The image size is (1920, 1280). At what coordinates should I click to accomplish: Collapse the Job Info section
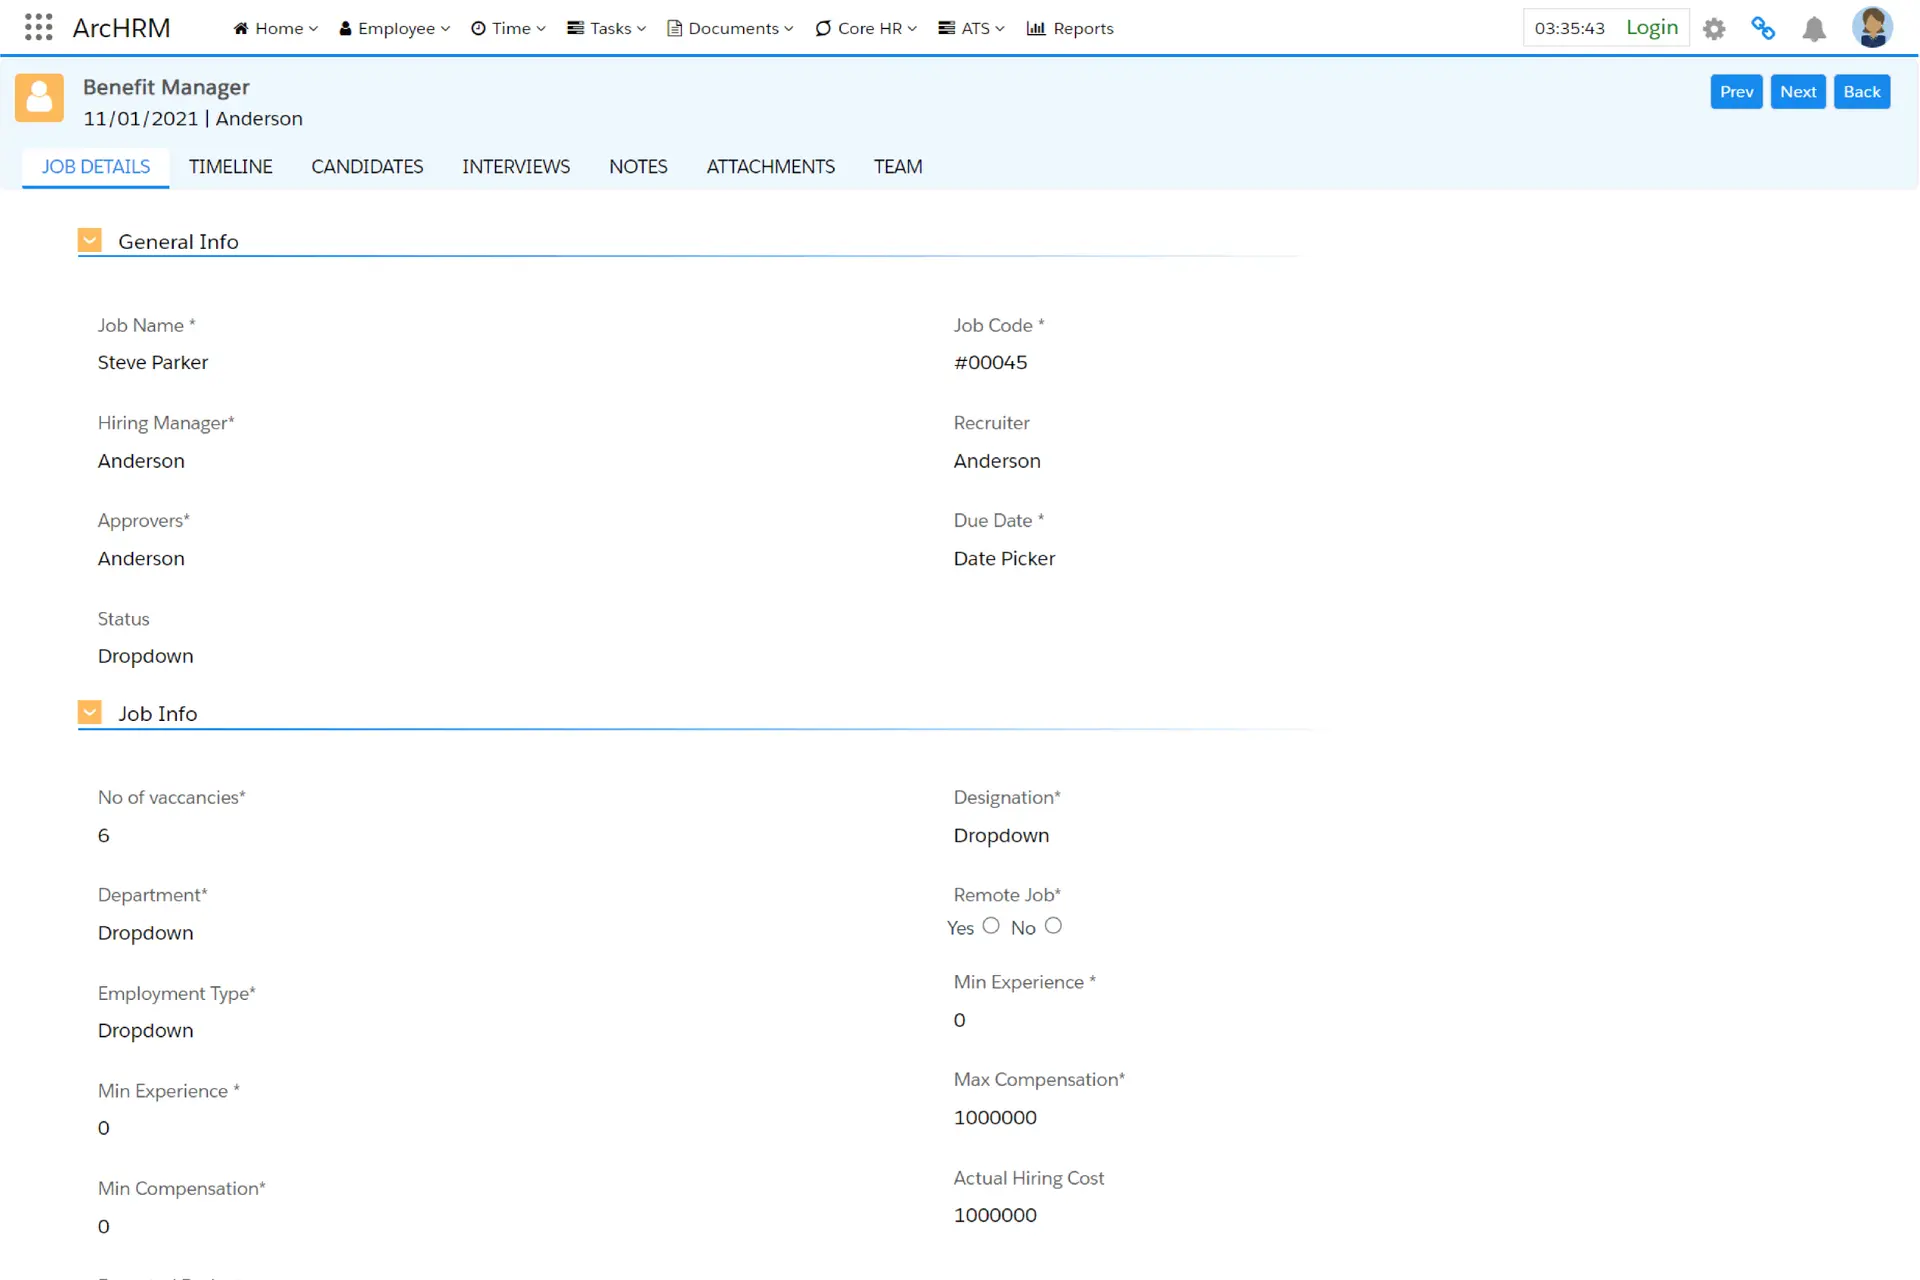(x=90, y=712)
